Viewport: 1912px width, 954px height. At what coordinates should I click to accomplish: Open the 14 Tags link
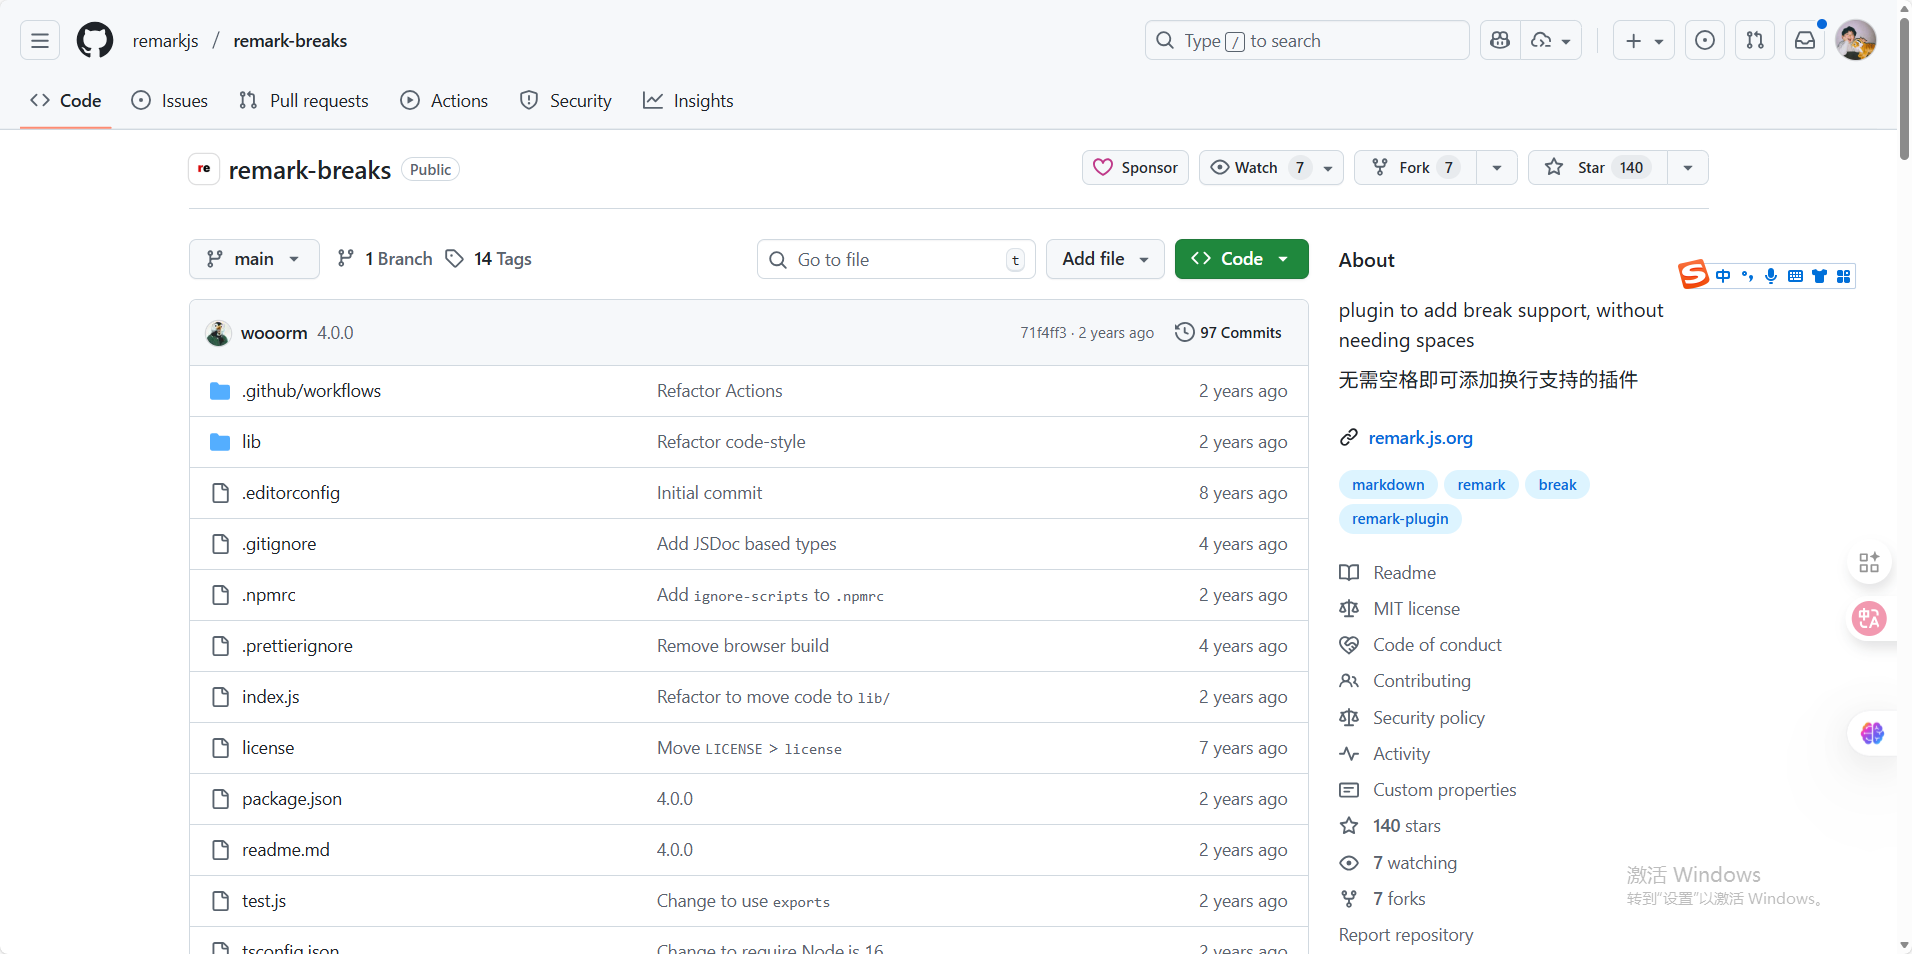[488, 259]
